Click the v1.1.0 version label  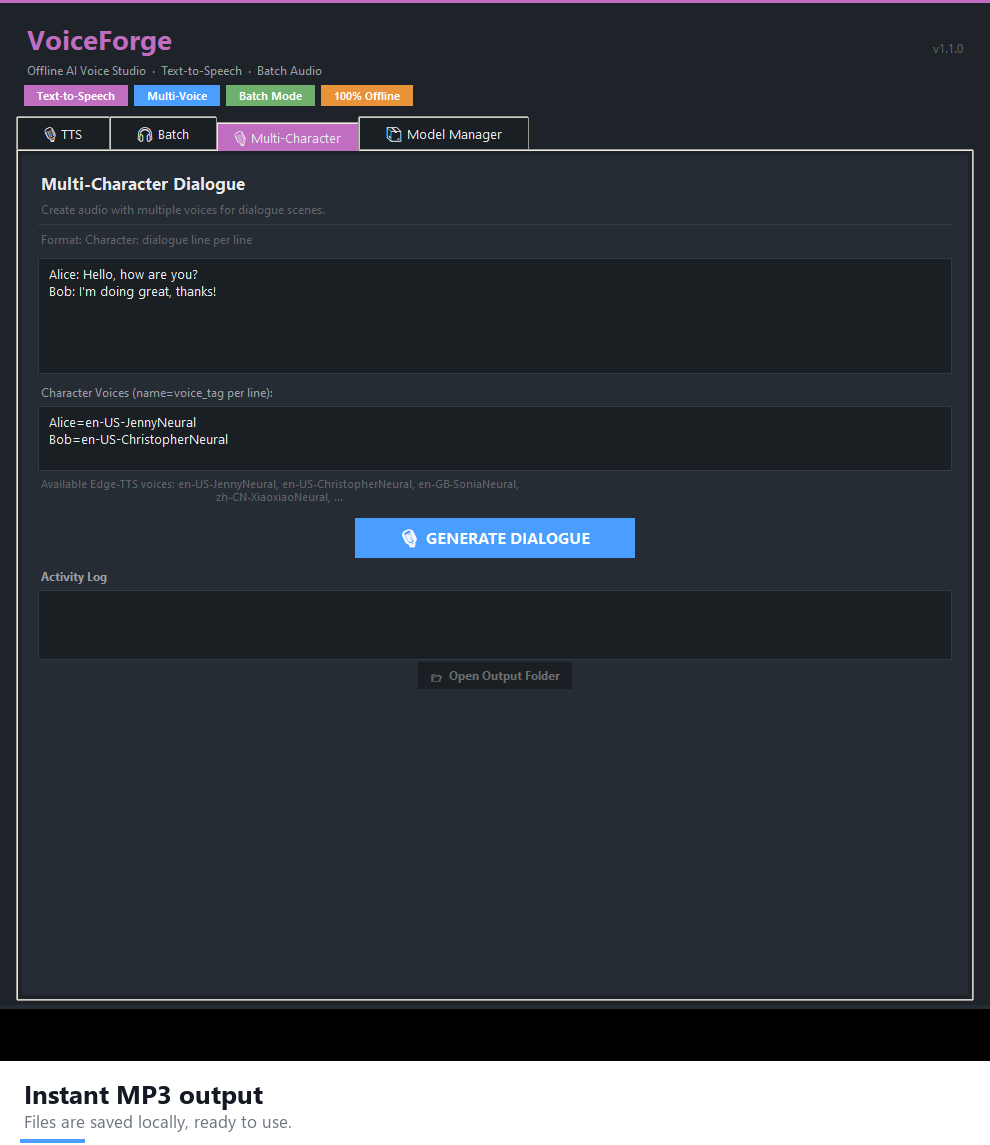click(948, 49)
